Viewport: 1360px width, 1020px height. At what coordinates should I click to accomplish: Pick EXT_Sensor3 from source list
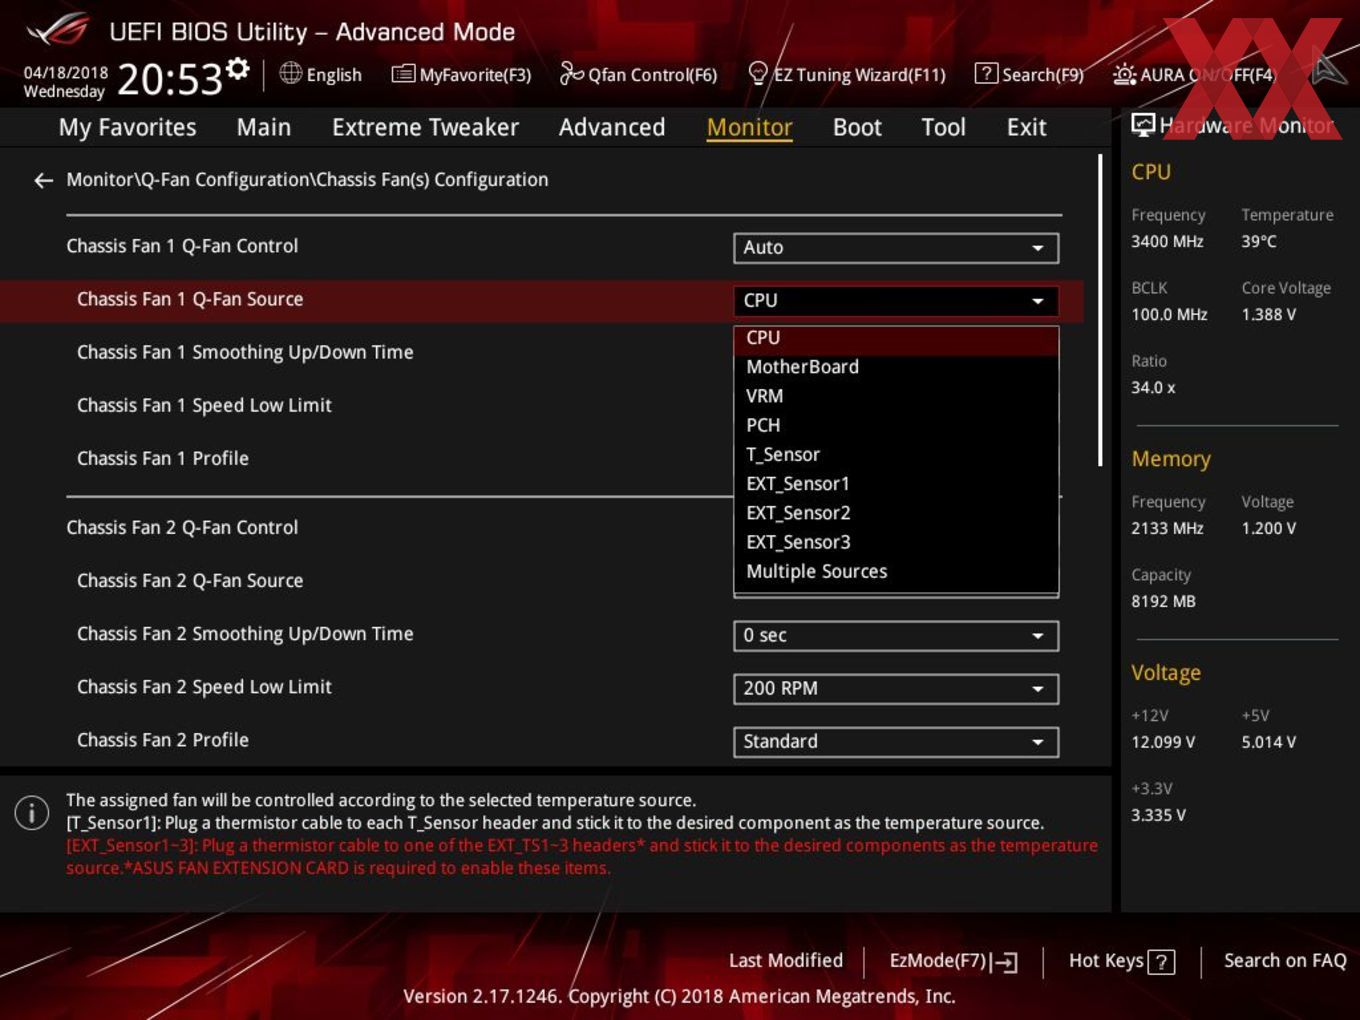(x=896, y=542)
